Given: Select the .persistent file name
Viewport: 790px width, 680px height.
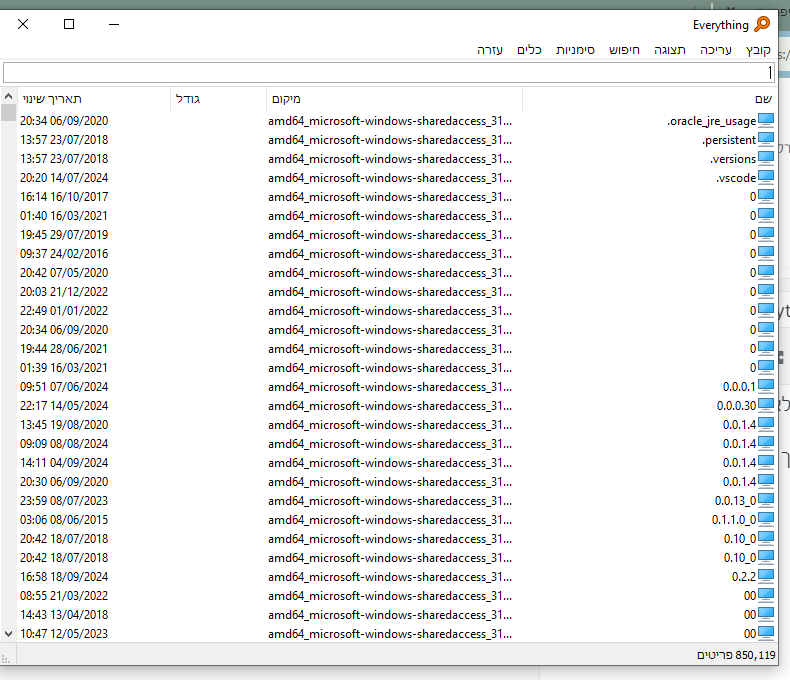Looking at the screenshot, I should coord(729,140).
